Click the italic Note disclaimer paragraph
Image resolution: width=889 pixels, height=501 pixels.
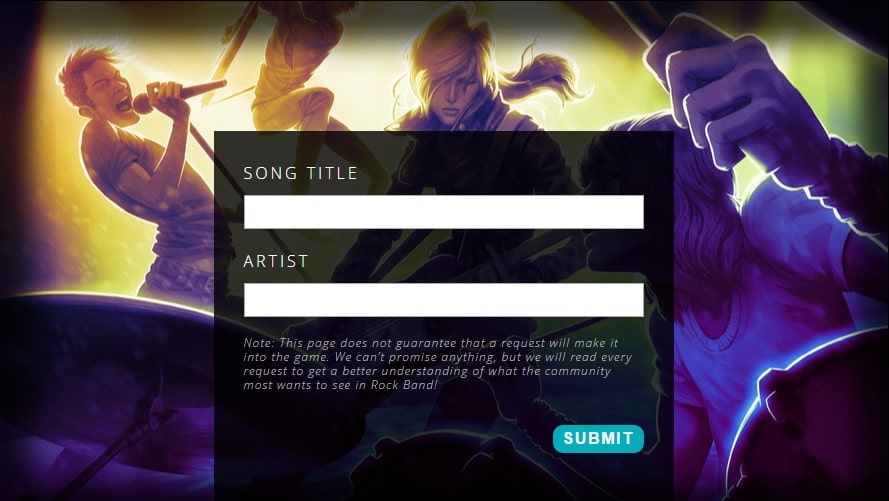438,364
